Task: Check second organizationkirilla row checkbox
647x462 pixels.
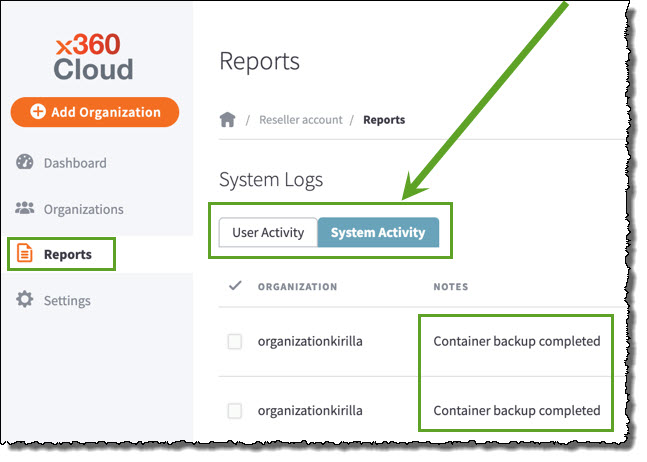Action: 235,410
